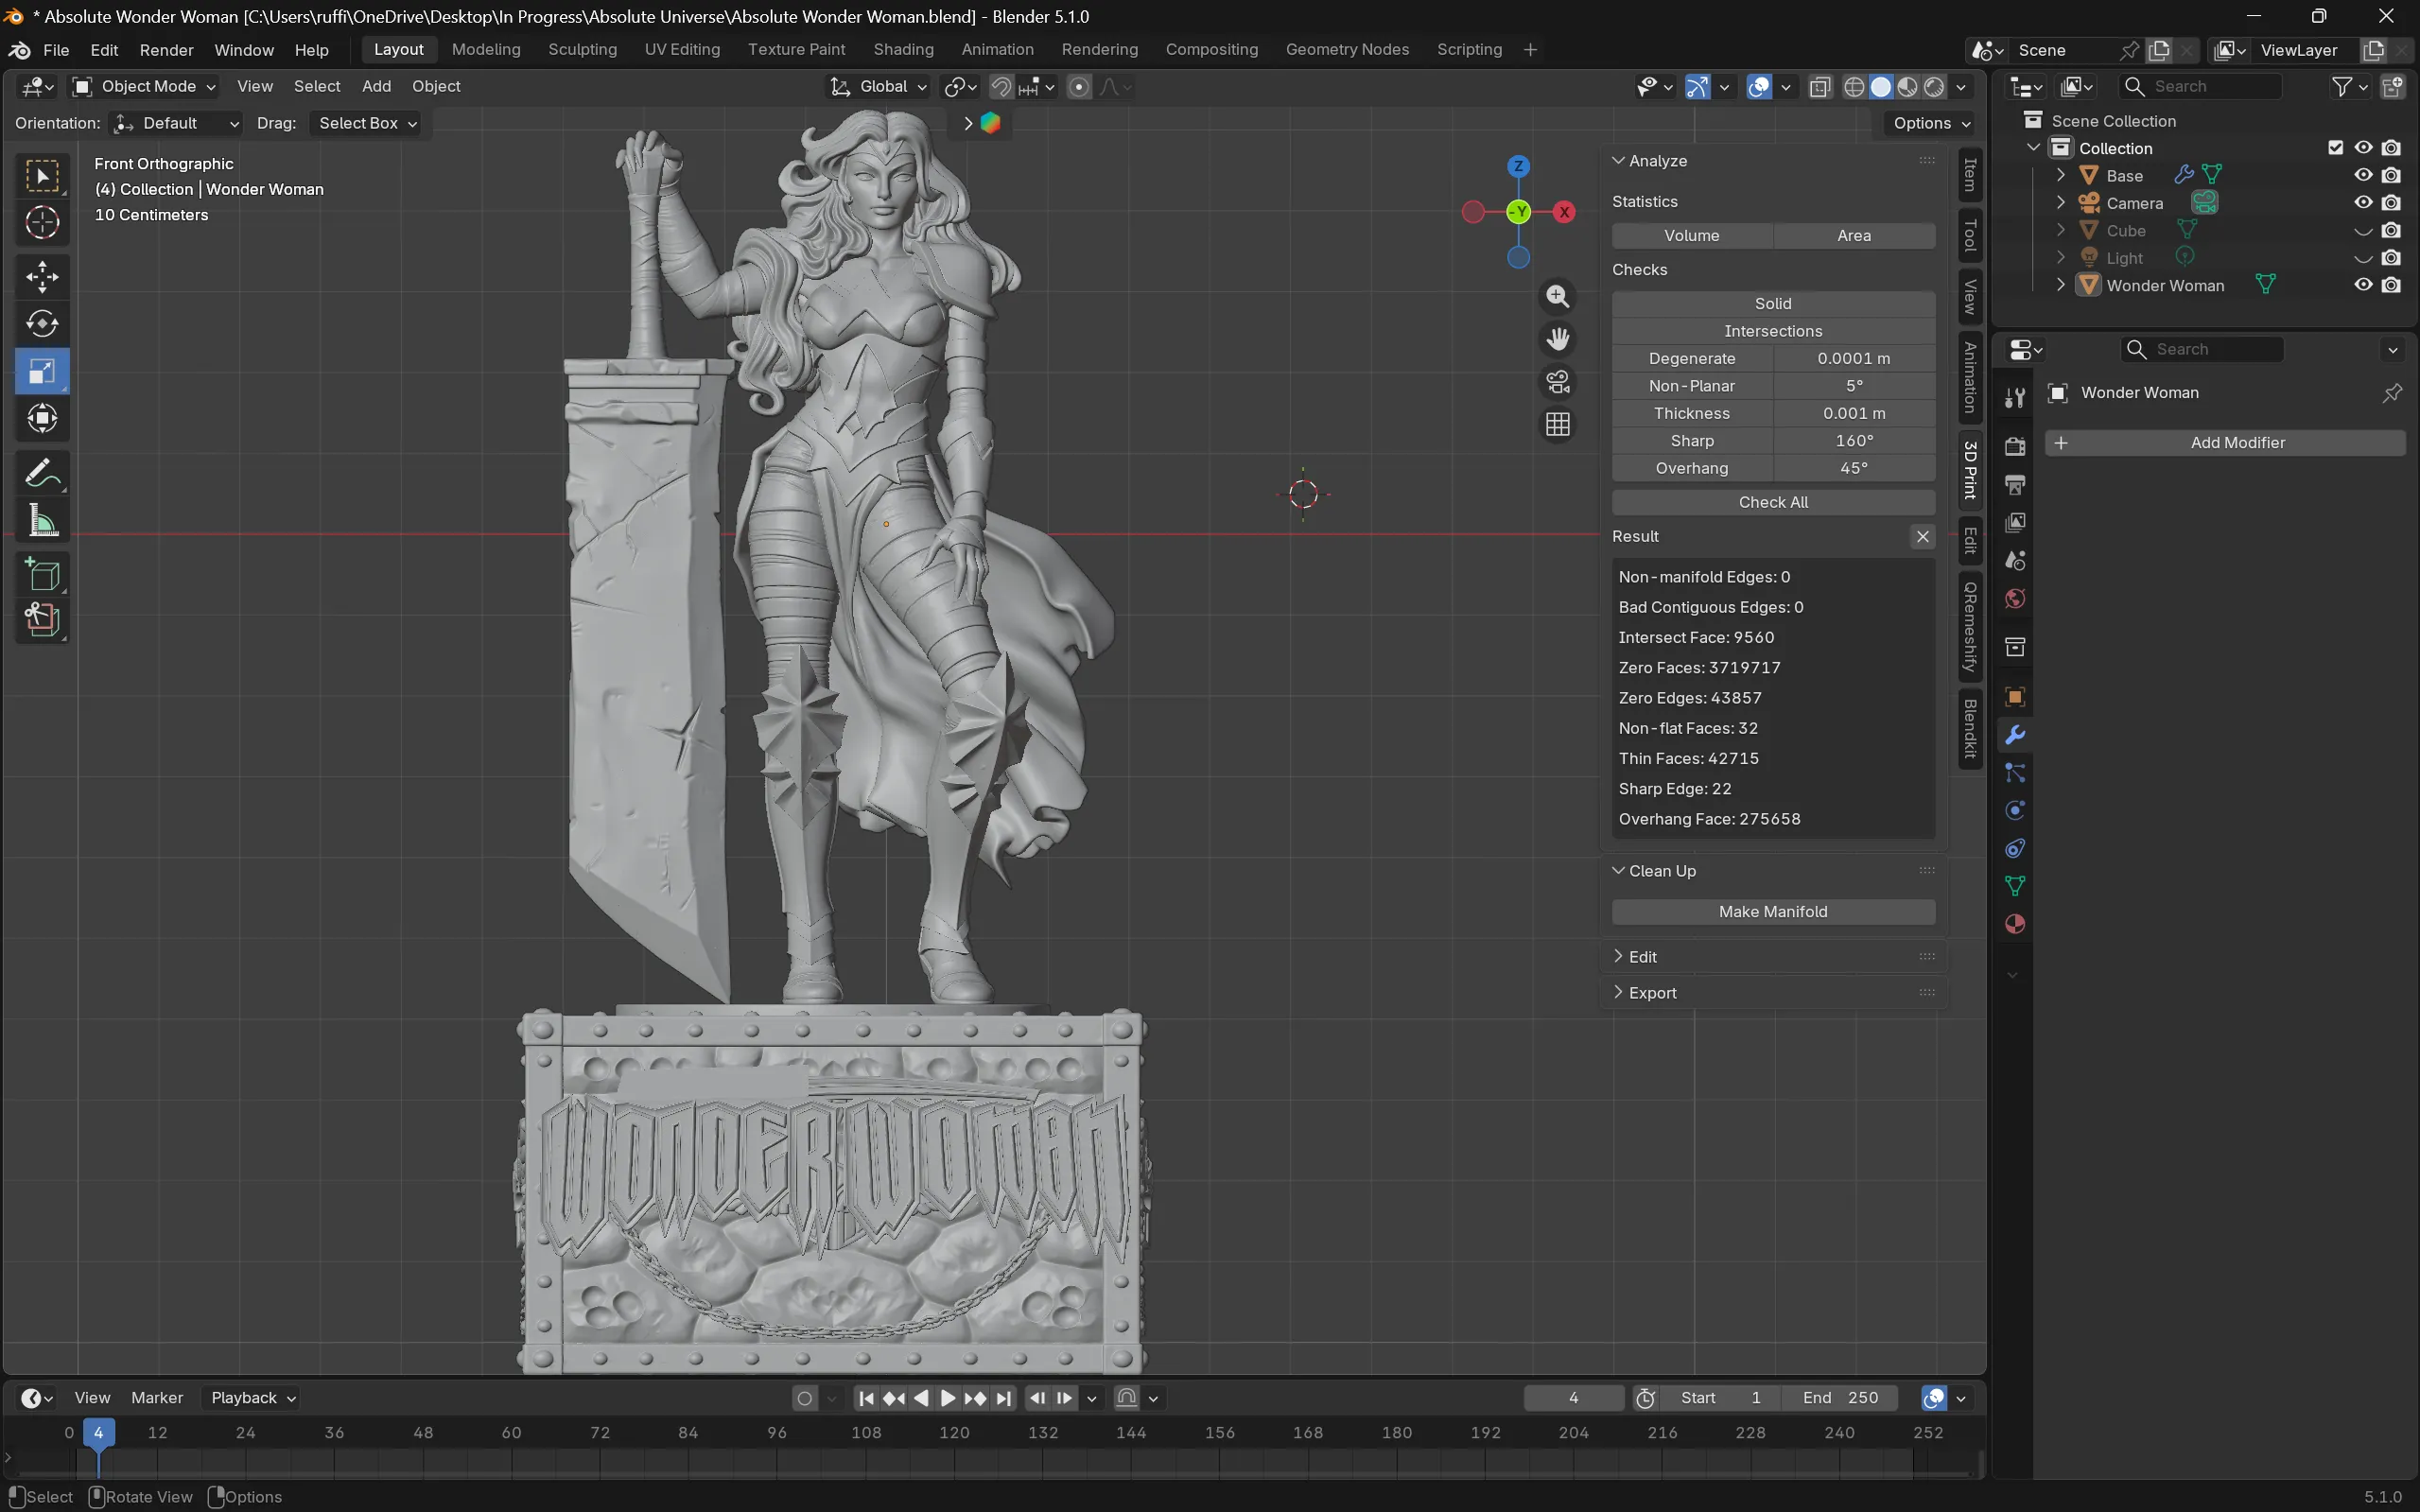This screenshot has width=2420, height=1512.
Task: Click the Make Manifold button
Action: (x=1773, y=912)
